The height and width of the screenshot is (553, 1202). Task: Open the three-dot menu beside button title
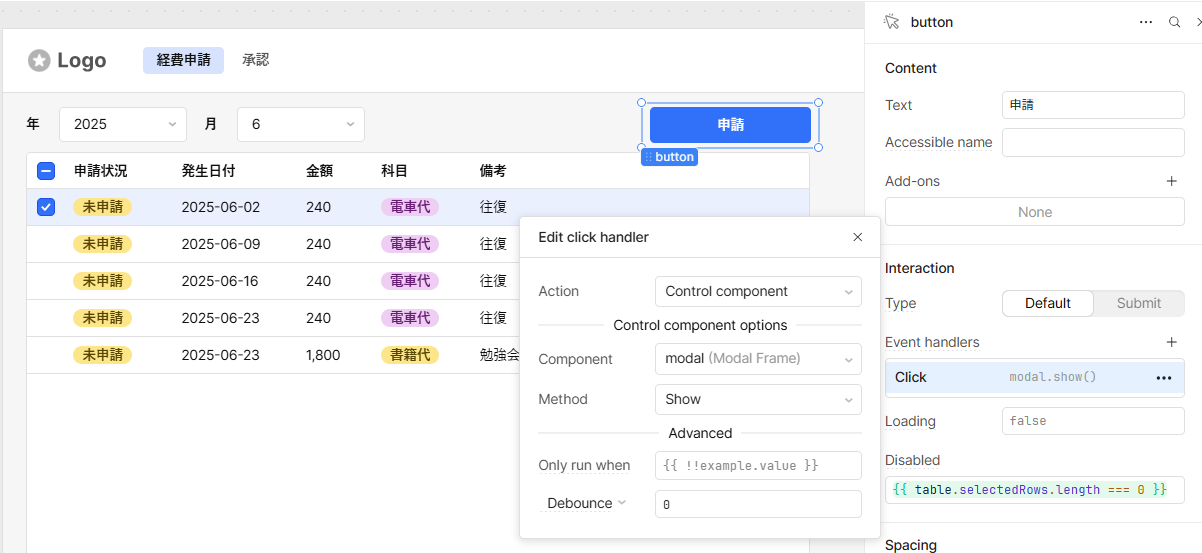(x=1146, y=22)
